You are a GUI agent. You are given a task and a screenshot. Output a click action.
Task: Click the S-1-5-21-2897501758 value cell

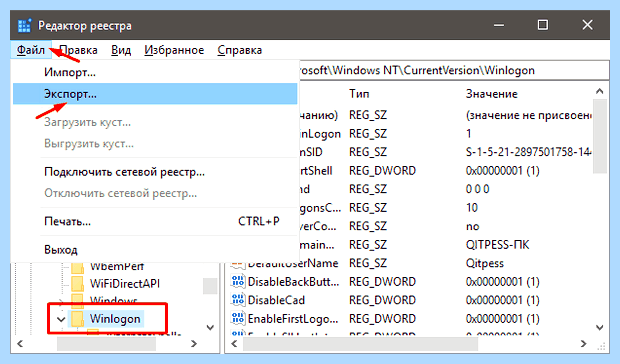click(529, 152)
